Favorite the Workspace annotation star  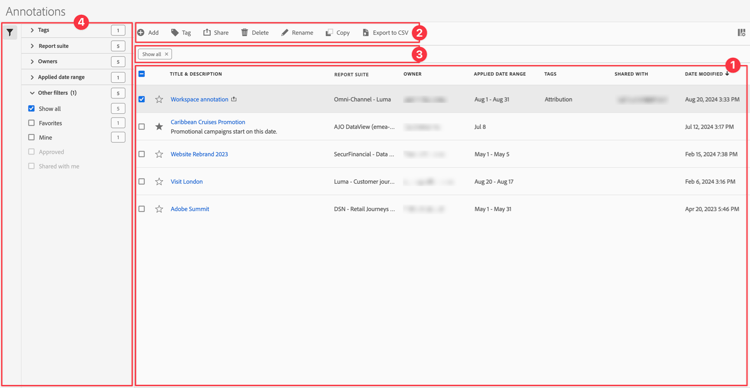(x=159, y=100)
